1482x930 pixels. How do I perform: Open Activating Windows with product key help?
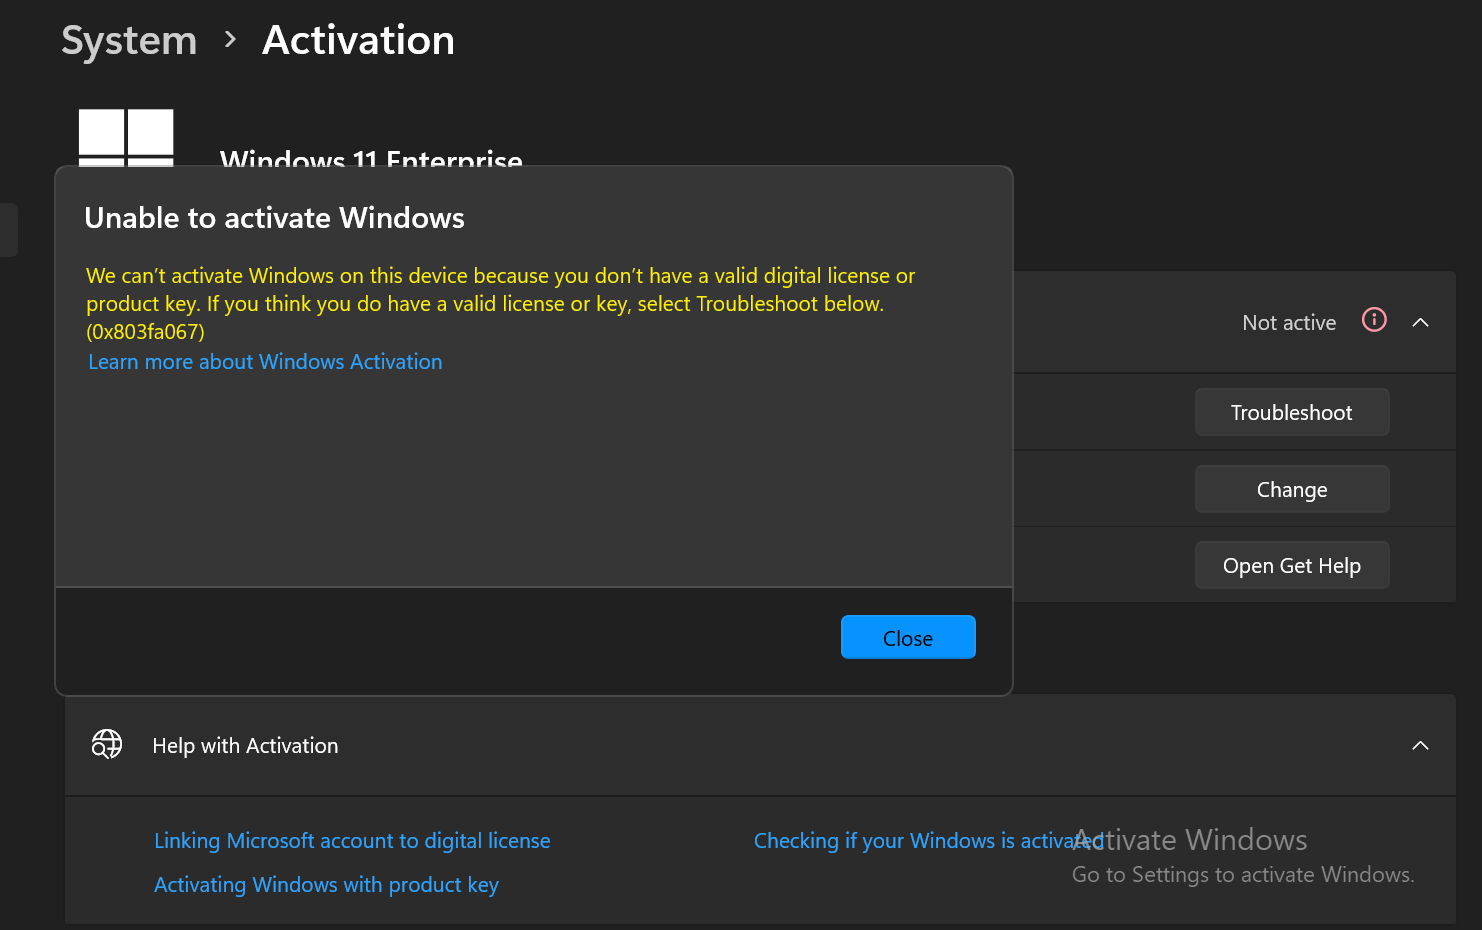coord(326,884)
